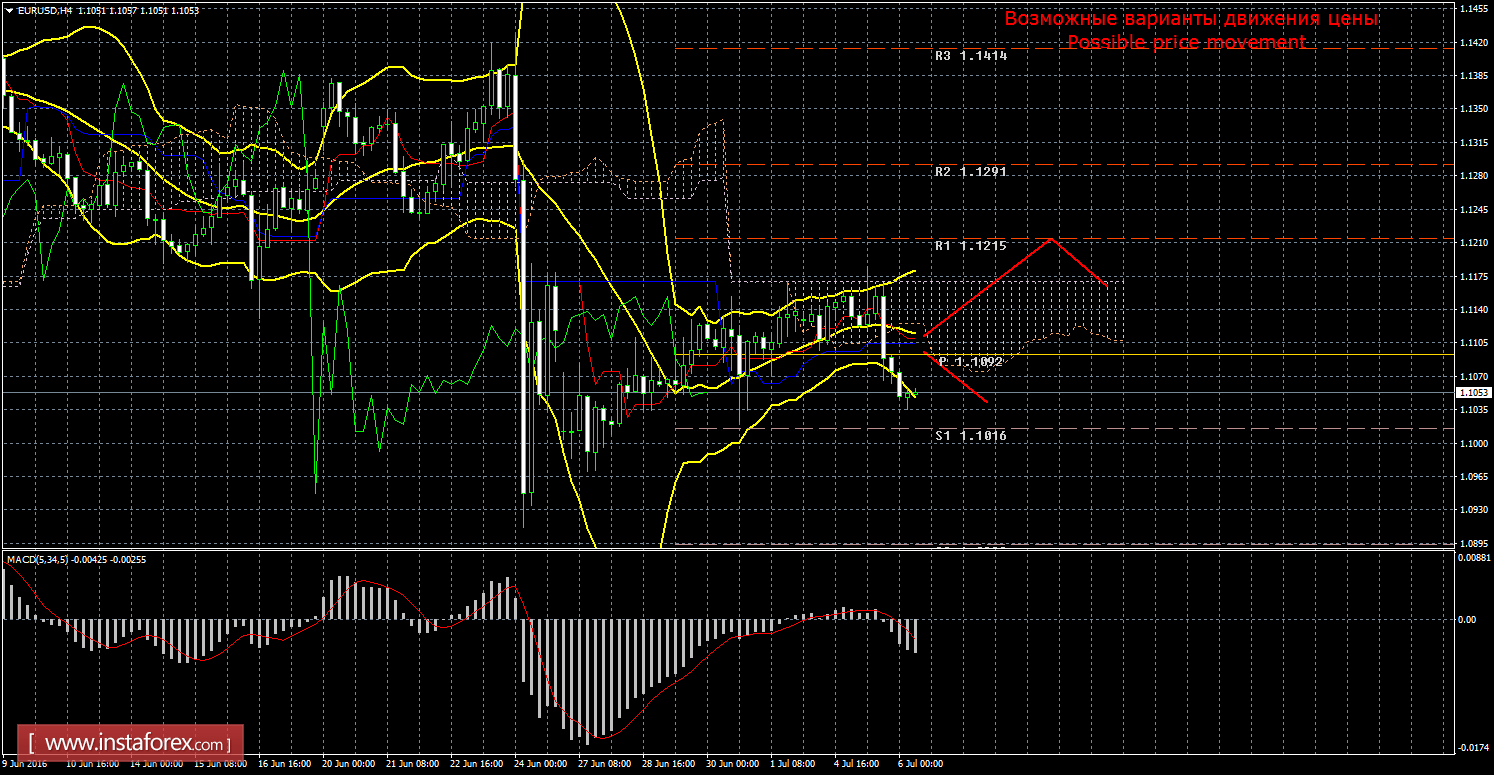1494x775 pixels.
Task: Click price axis value 1.1245
Action: click(x=1474, y=209)
